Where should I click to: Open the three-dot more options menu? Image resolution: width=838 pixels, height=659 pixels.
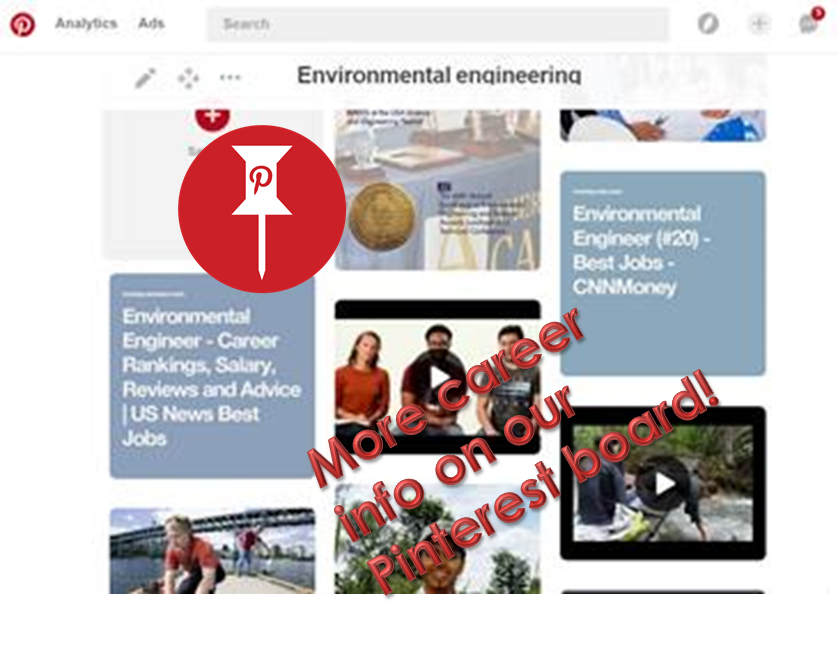(230, 77)
